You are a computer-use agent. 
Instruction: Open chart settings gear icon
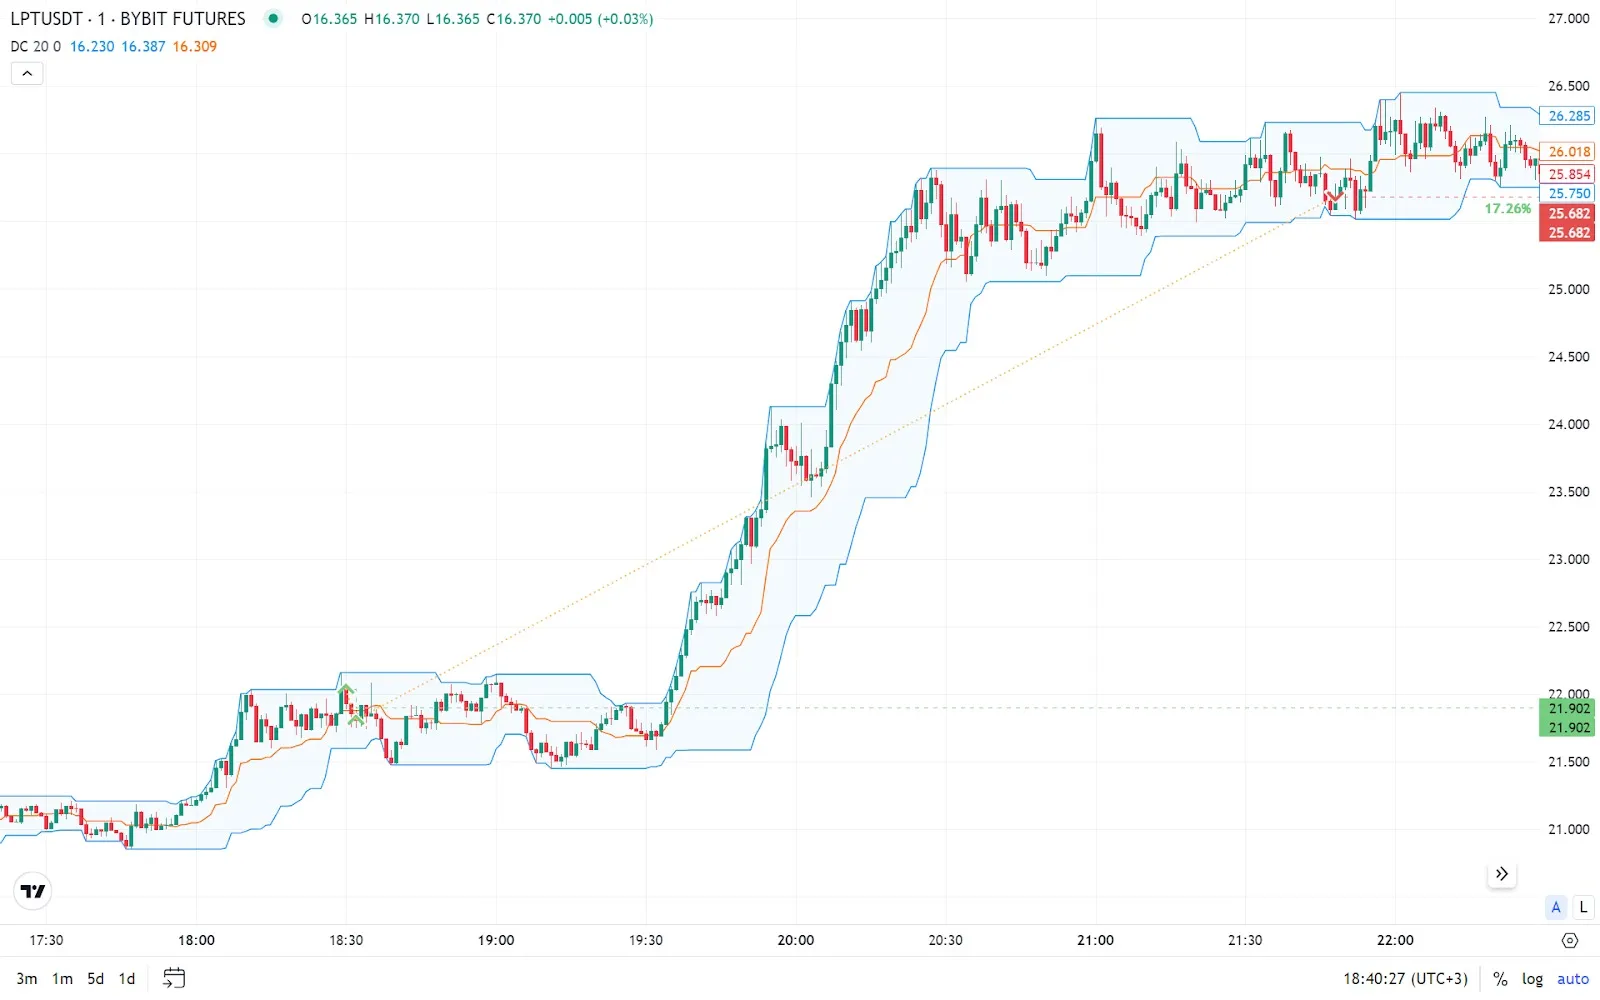click(1569, 940)
